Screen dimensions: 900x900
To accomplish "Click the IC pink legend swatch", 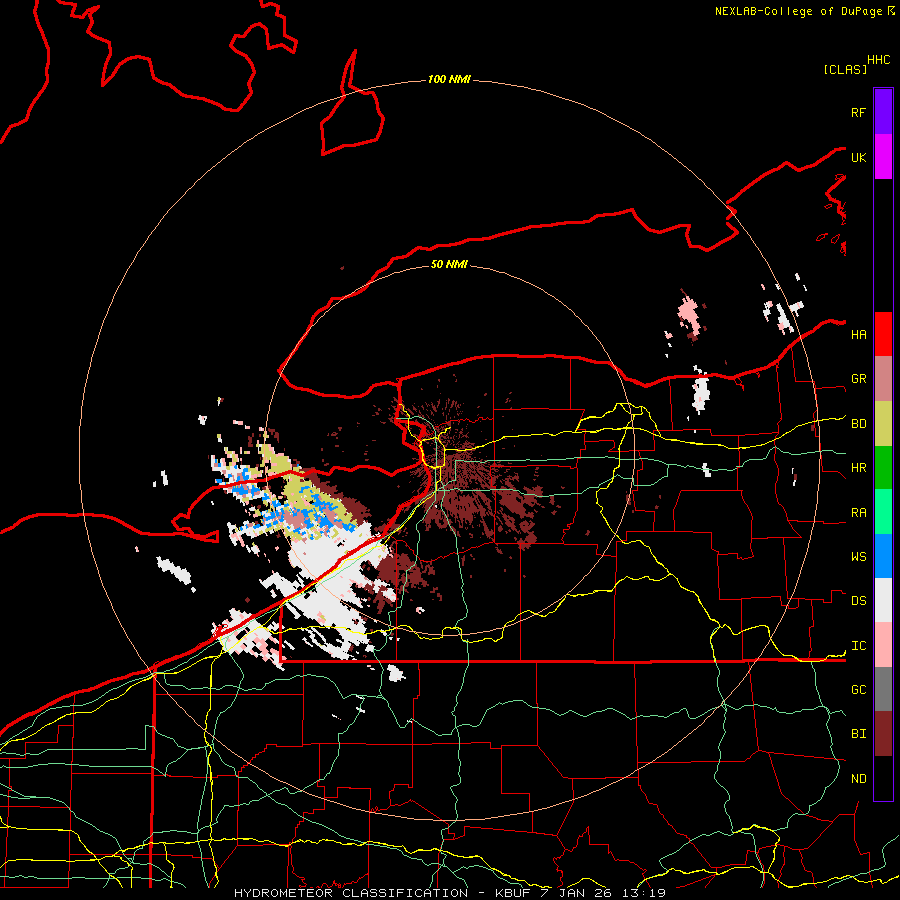I will [x=883, y=645].
